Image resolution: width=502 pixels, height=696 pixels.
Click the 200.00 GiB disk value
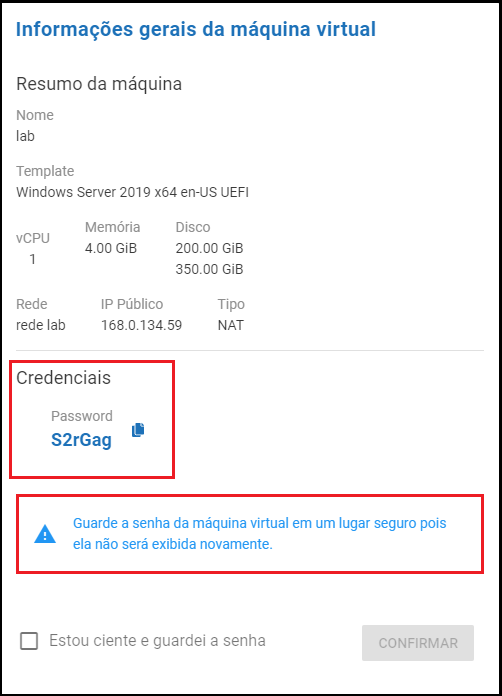209,248
